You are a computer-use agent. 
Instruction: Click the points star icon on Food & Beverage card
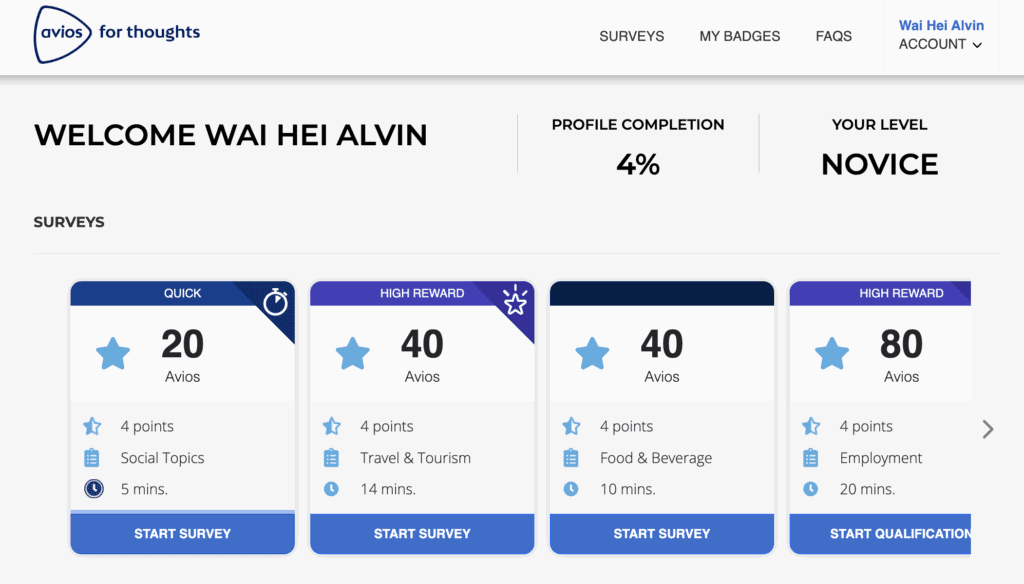point(571,426)
